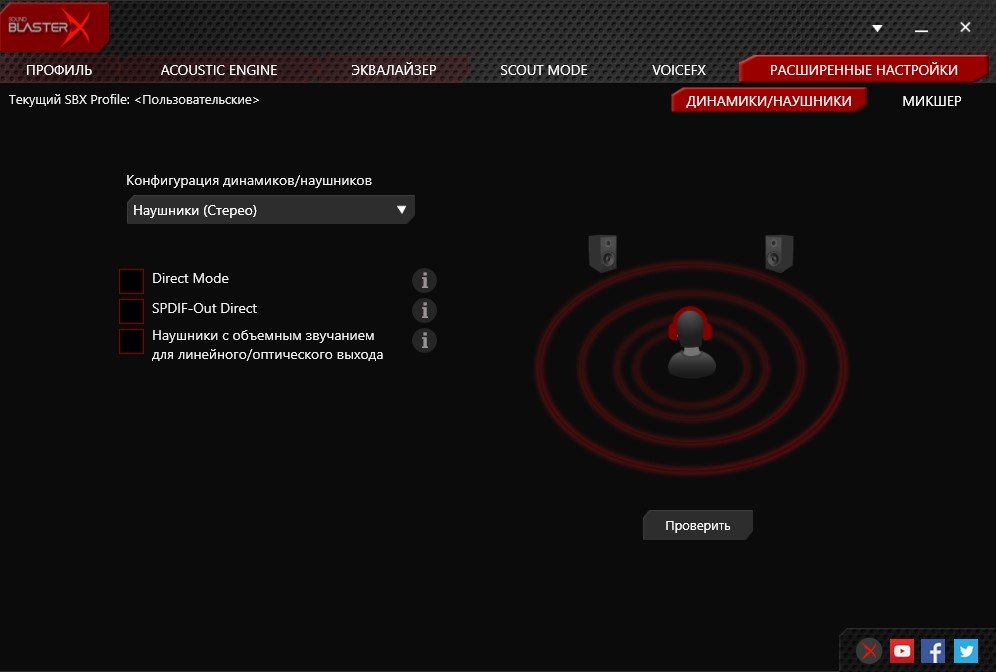
Task: Open the VOICEFX tab
Action: click(678, 70)
